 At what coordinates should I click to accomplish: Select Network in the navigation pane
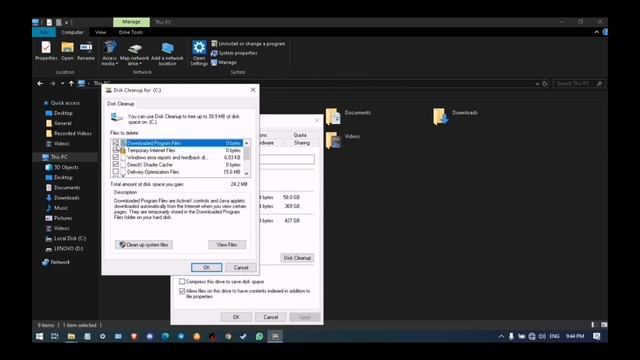pyautogui.click(x=56, y=262)
